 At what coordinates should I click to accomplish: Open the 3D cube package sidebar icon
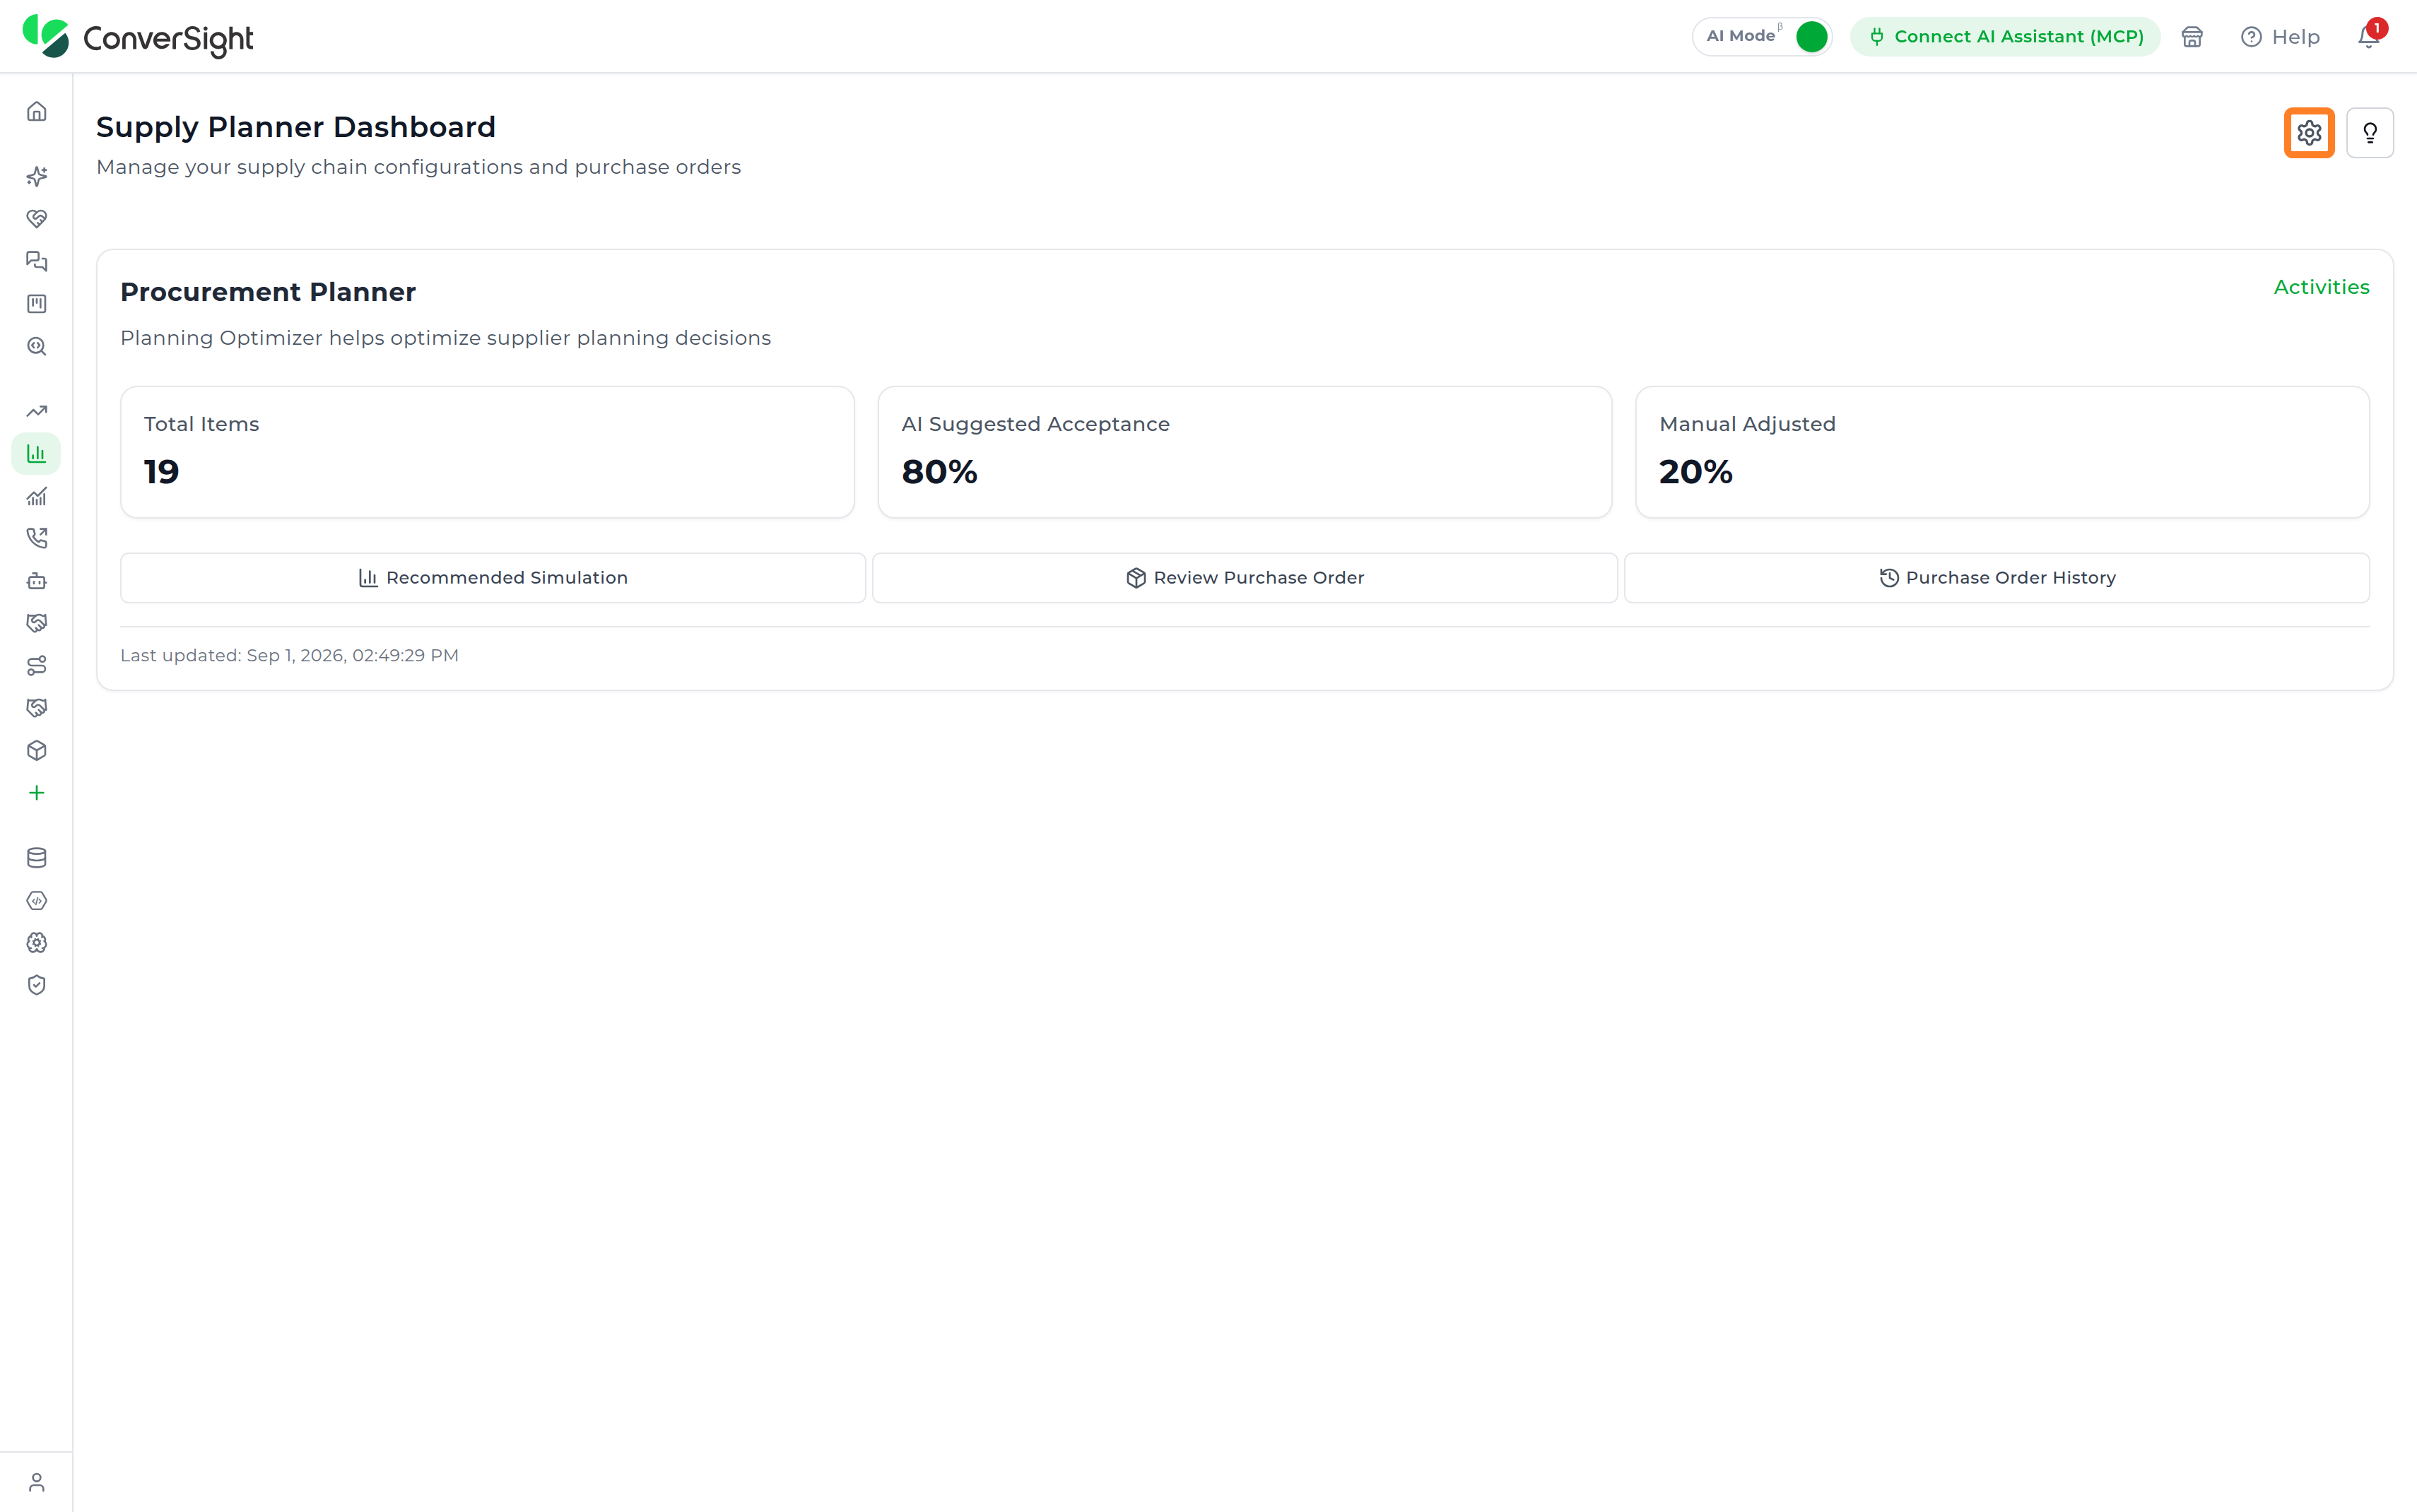(x=37, y=750)
